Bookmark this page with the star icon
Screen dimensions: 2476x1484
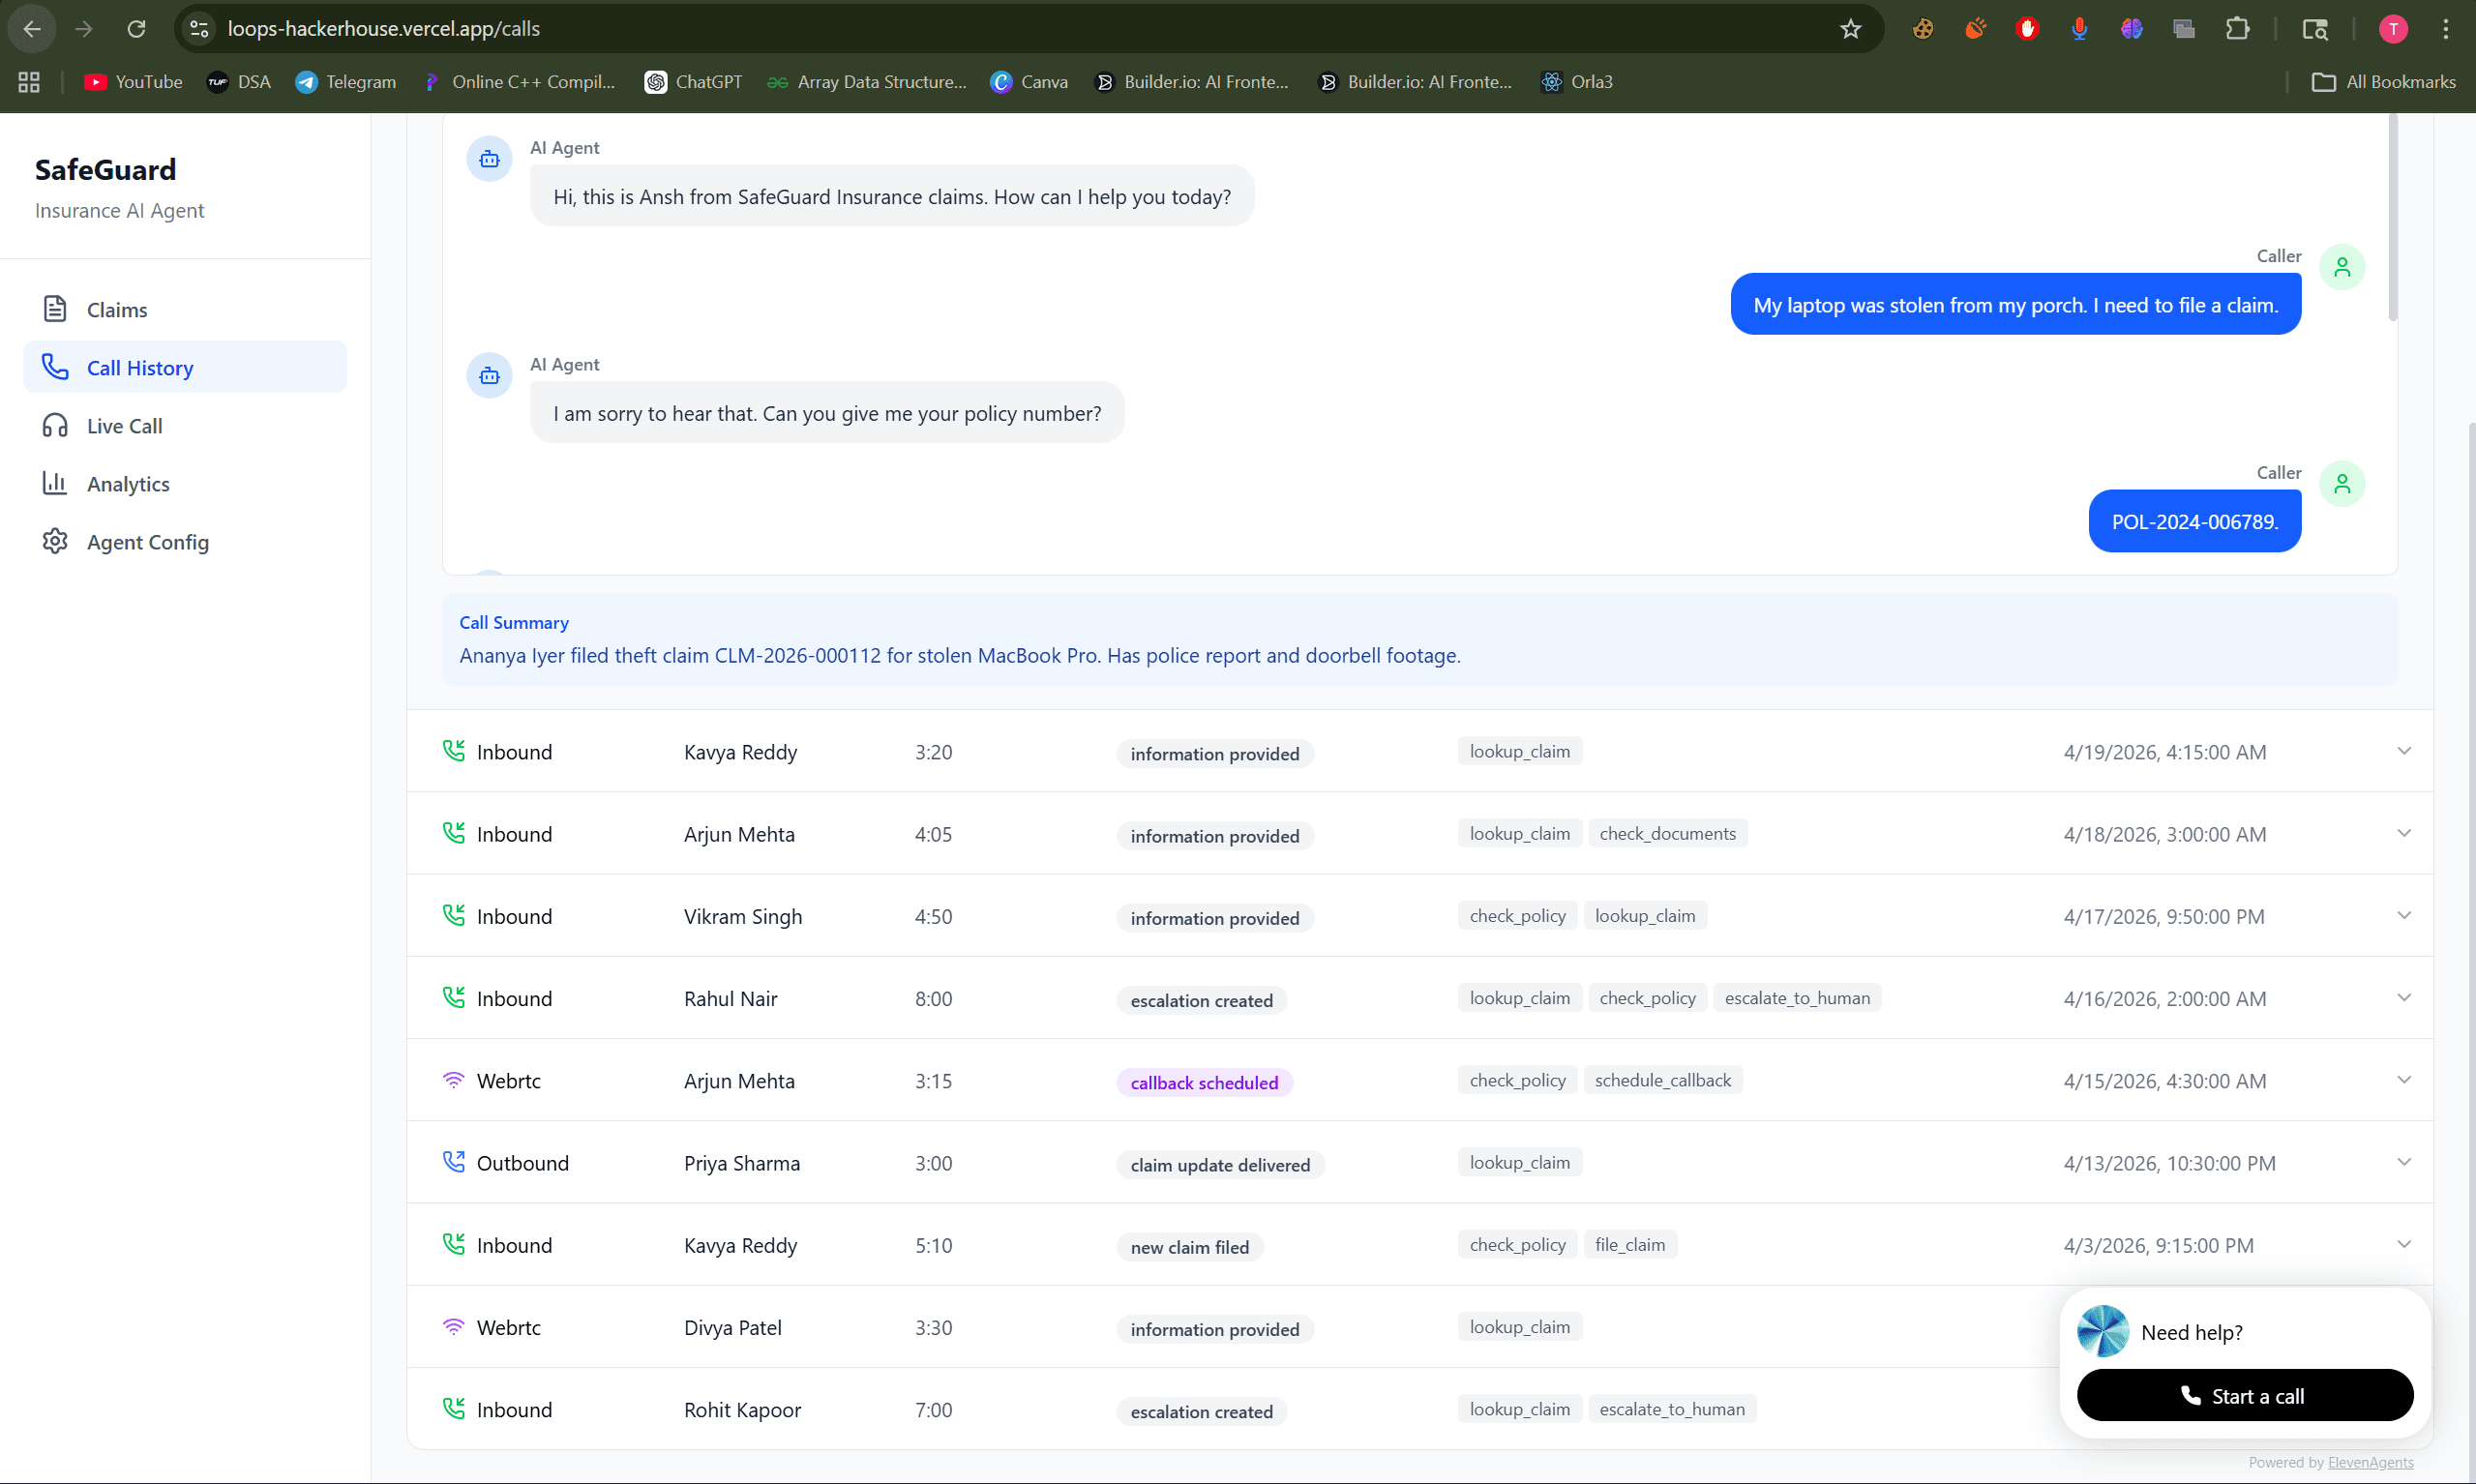click(1850, 29)
